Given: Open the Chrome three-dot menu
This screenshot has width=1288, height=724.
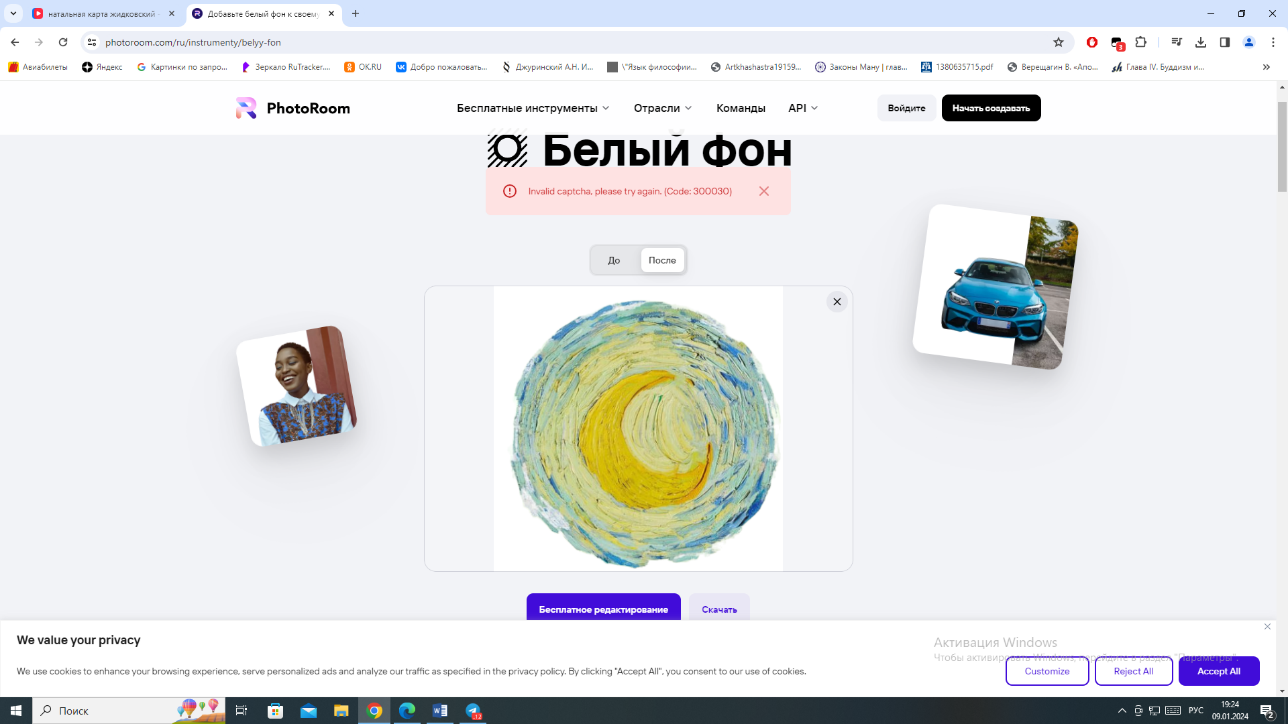Looking at the screenshot, I should [x=1273, y=42].
